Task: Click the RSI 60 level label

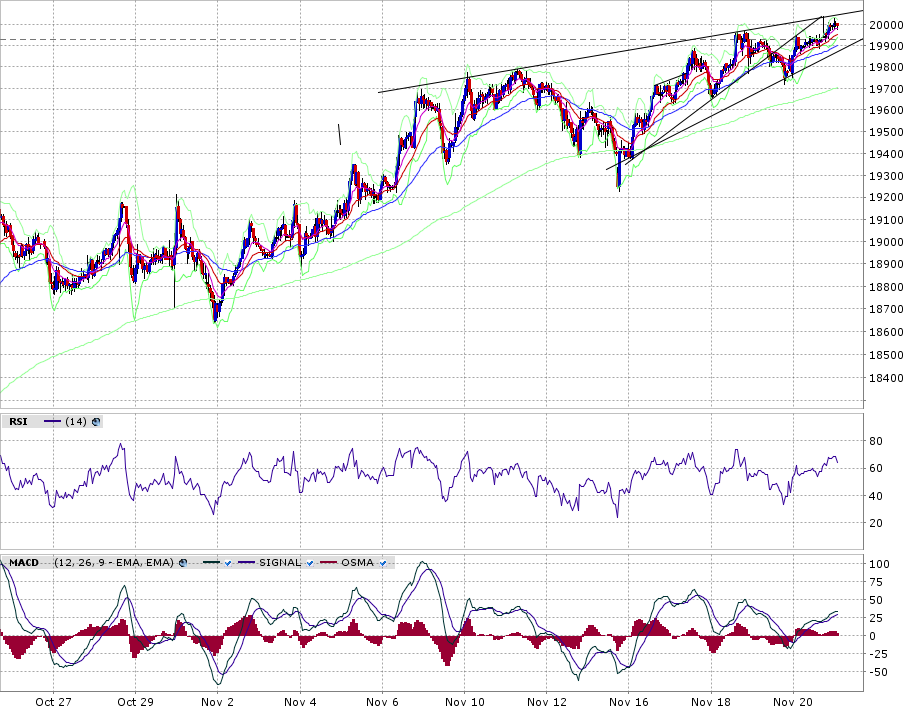Action: click(x=876, y=468)
